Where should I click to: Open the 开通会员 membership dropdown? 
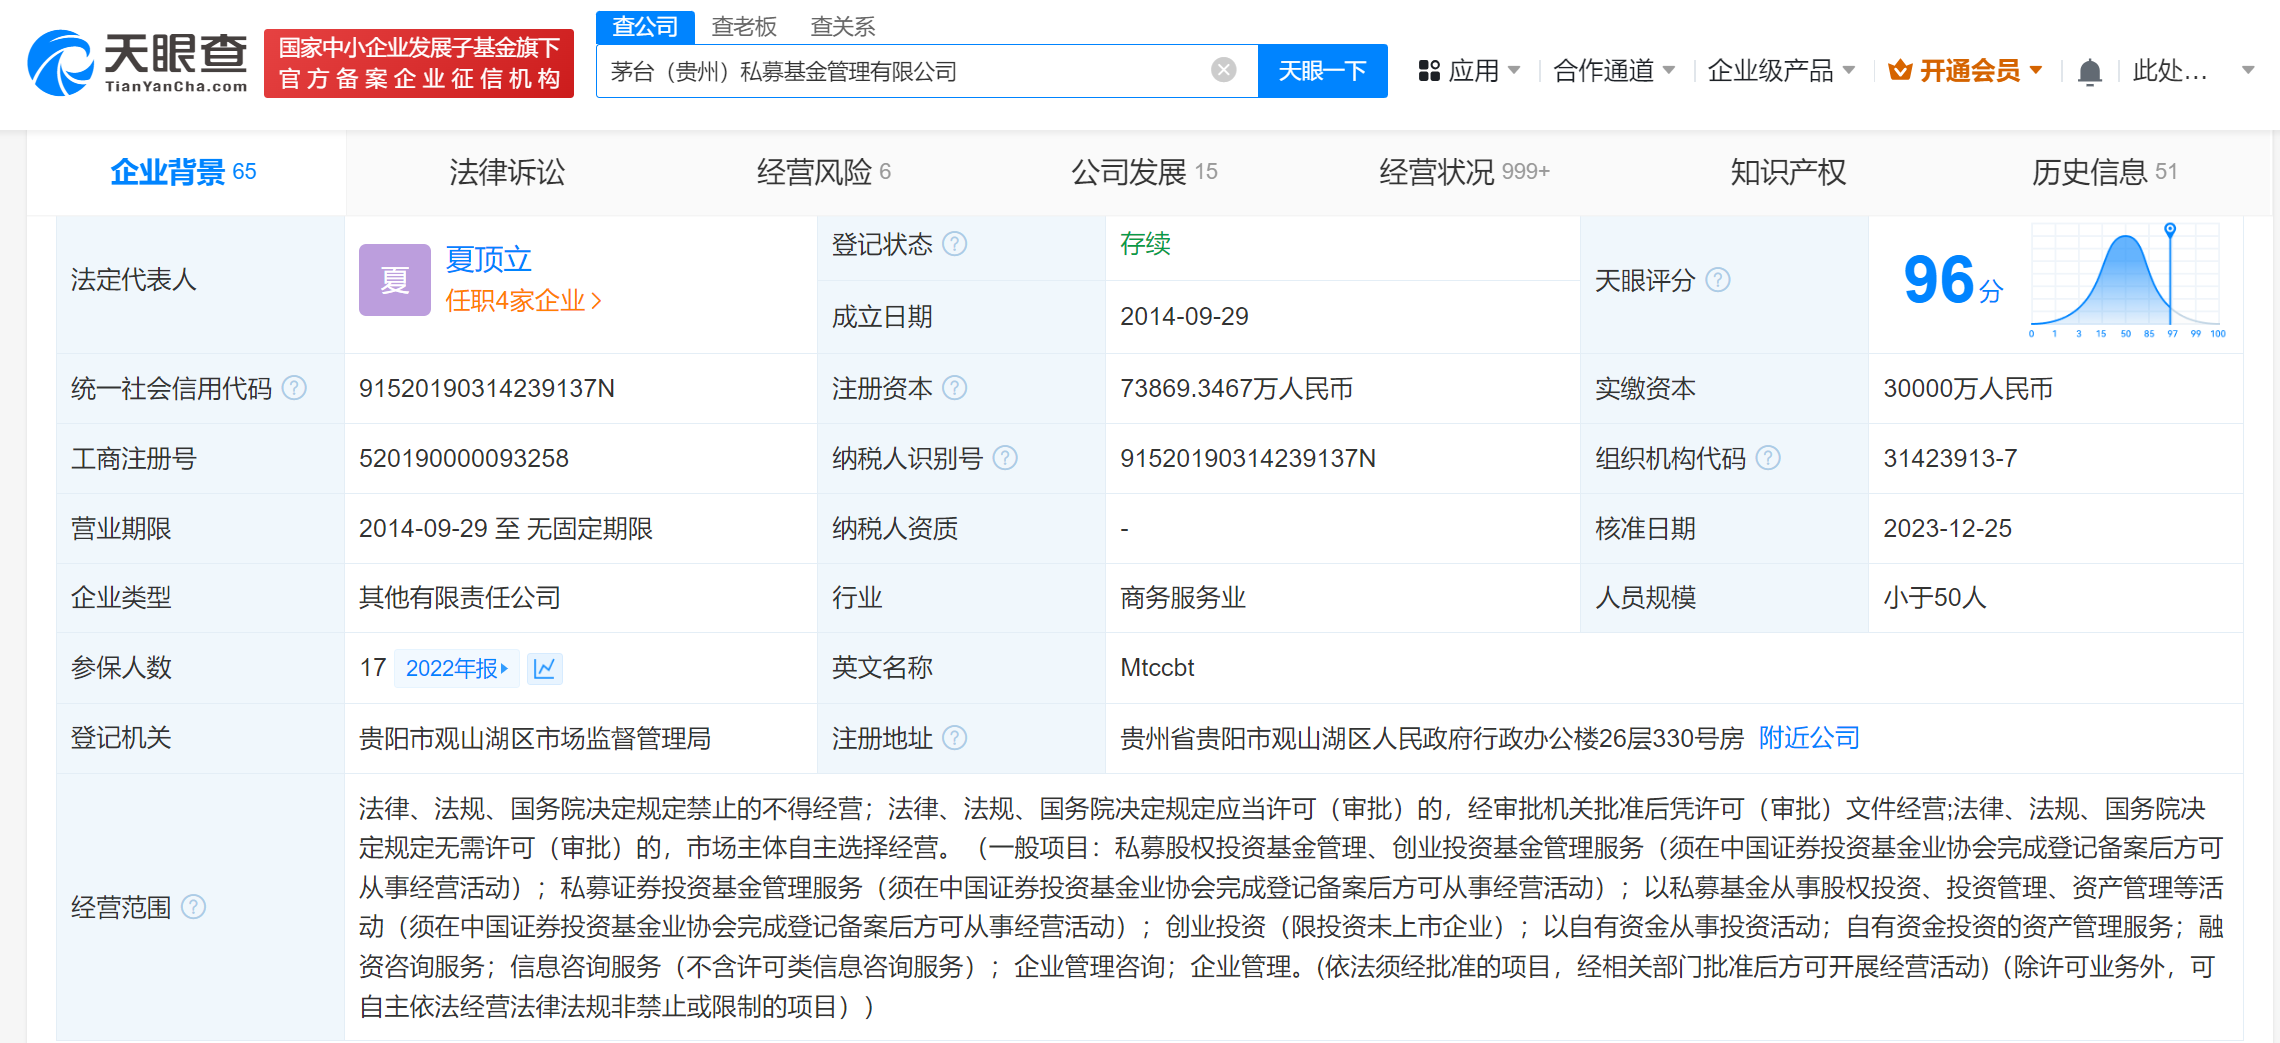coord(1965,71)
